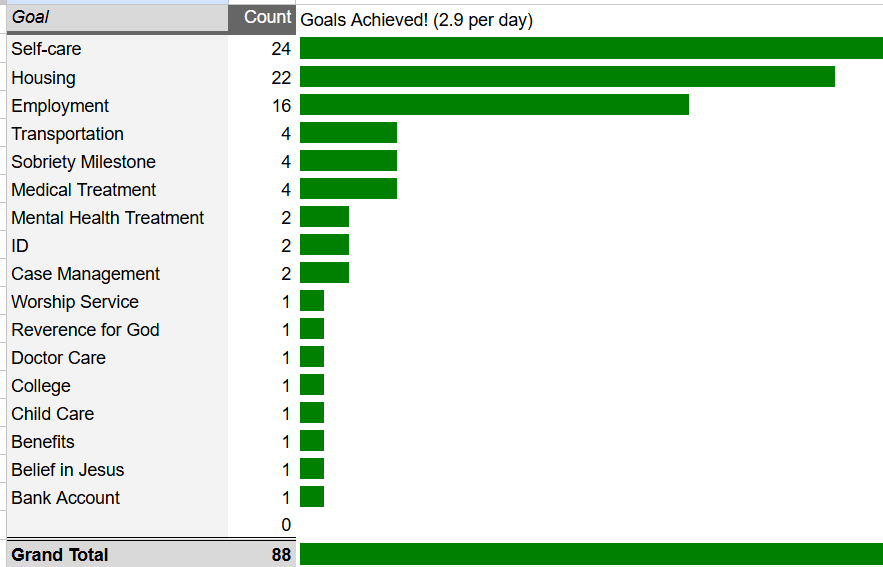This screenshot has width=883, height=567.
Task: Select the ID row label
Action: [20, 245]
